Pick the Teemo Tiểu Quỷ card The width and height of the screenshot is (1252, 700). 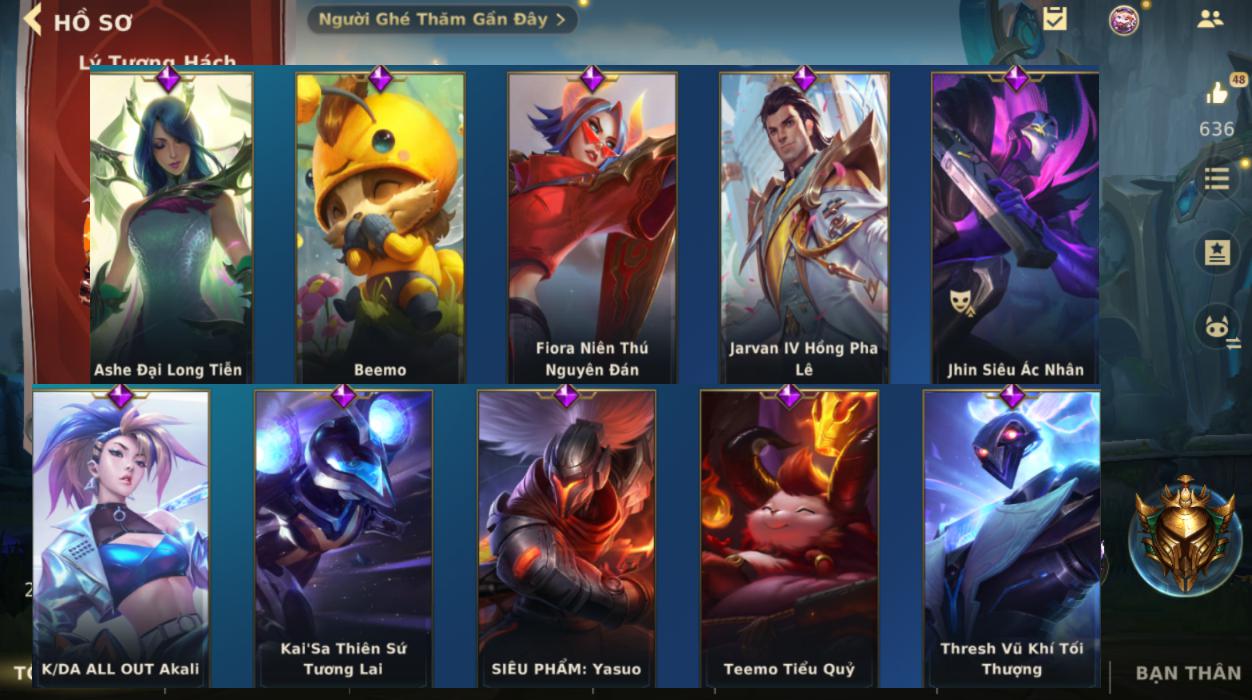tap(789, 538)
